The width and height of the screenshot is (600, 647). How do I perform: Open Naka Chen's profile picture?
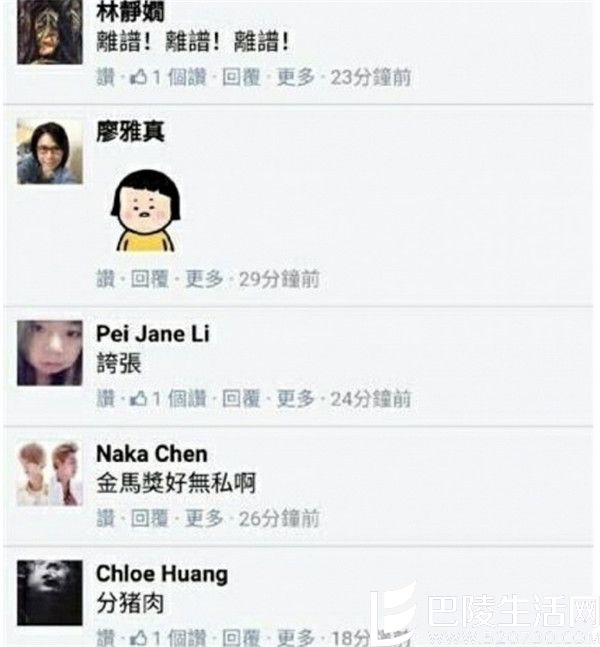pos(50,474)
